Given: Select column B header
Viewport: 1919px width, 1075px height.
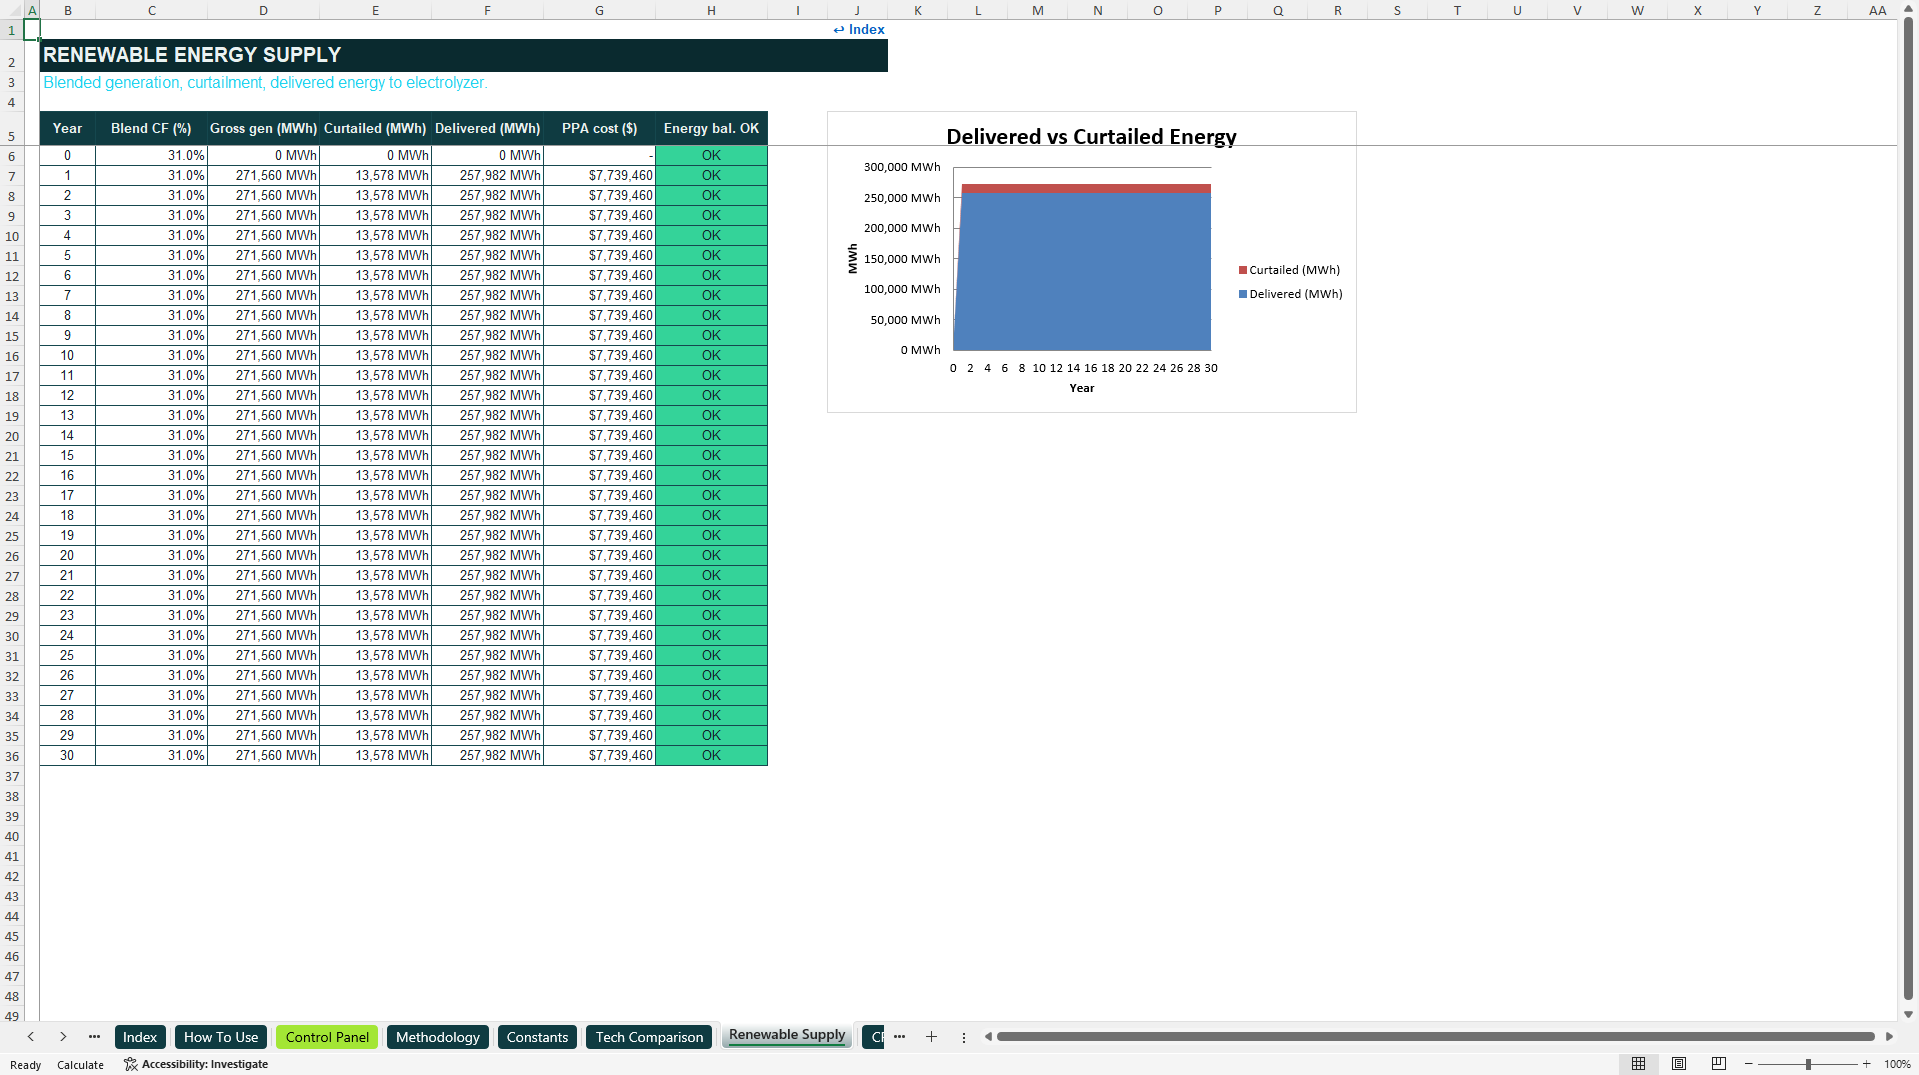Looking at the screenshot, I should [67, 10].
